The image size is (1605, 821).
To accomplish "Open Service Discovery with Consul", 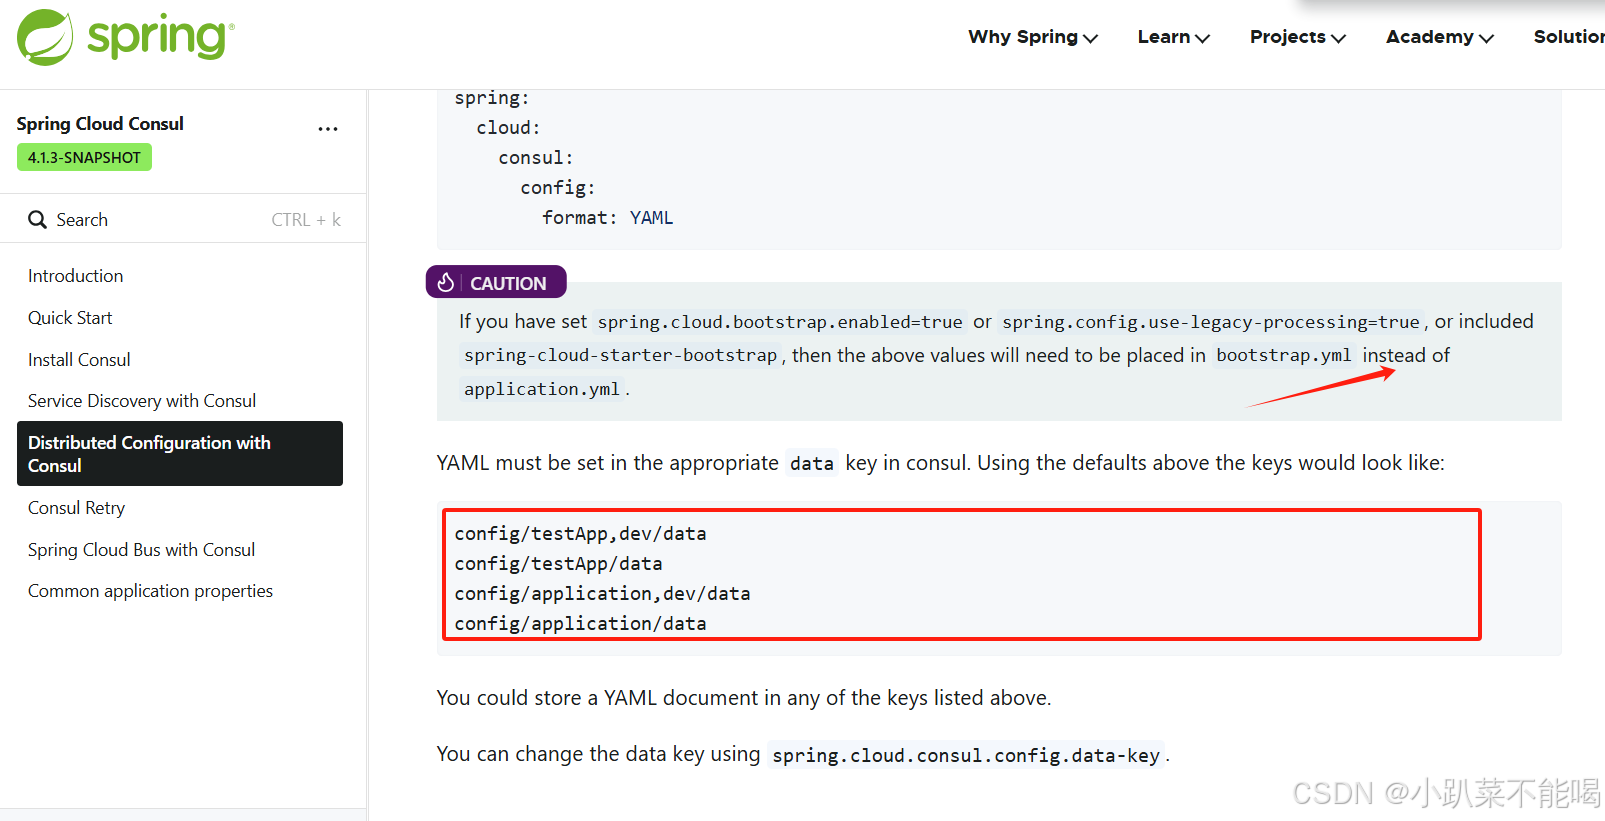I will pyautogui.click(x=142, y=401).
